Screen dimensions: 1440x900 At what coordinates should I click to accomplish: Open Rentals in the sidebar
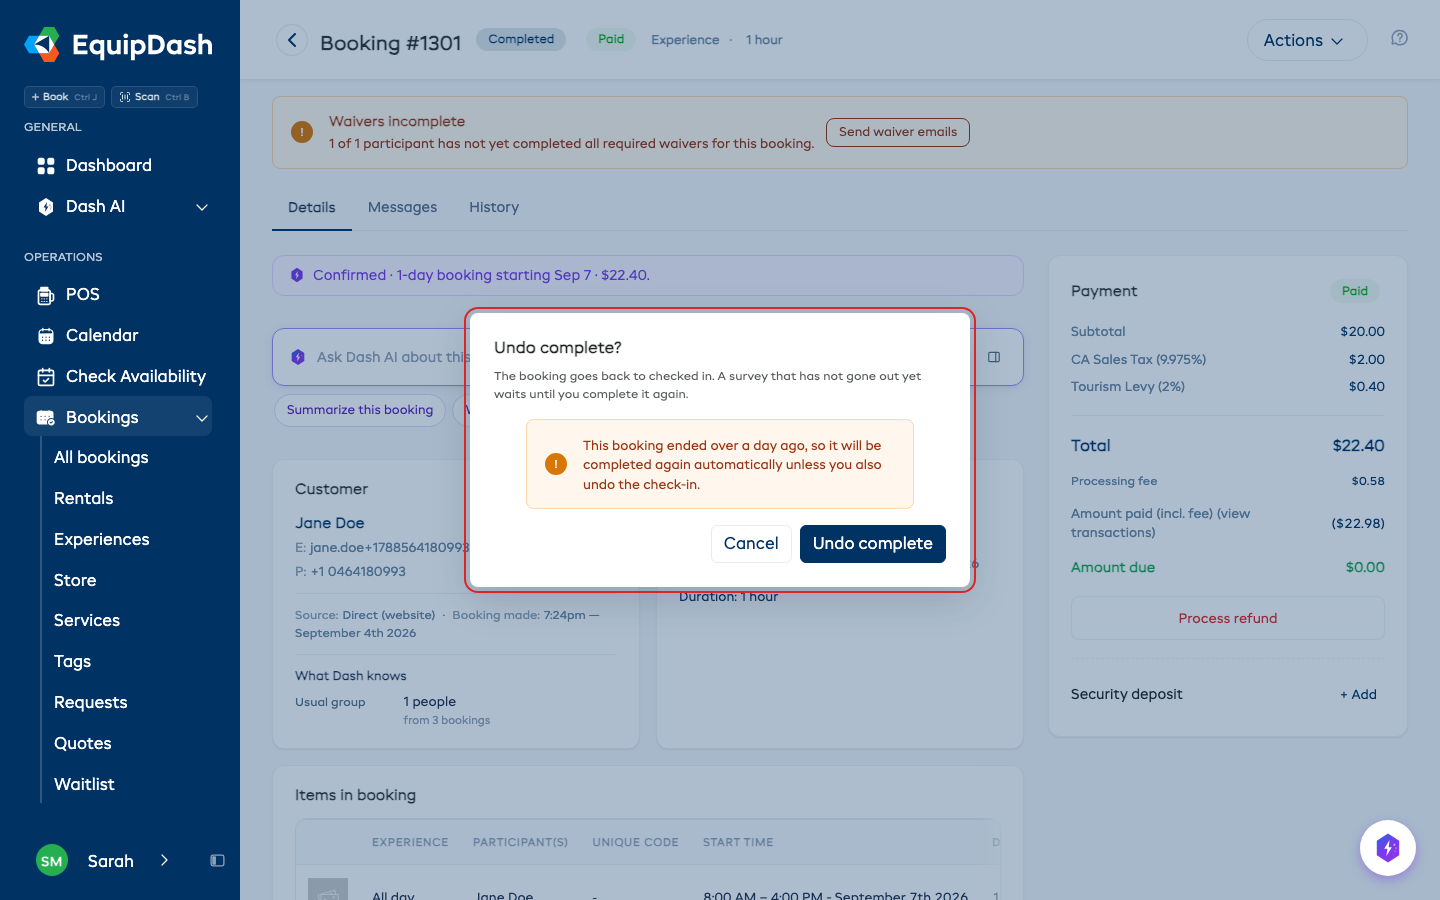tap(84, 498)
